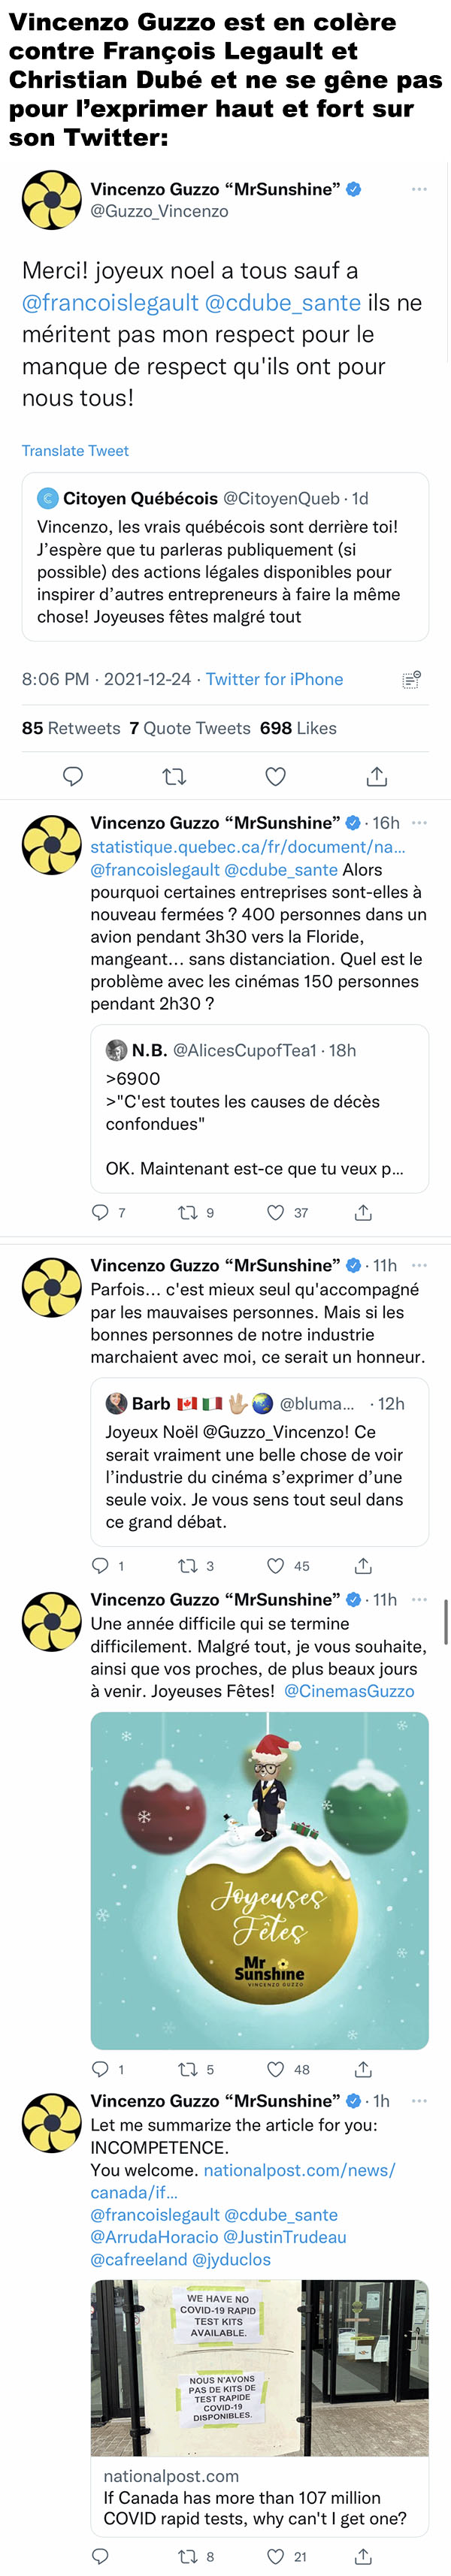Like the main tweet with the heart icon
451x2576 pixels.
coord(276,776)
